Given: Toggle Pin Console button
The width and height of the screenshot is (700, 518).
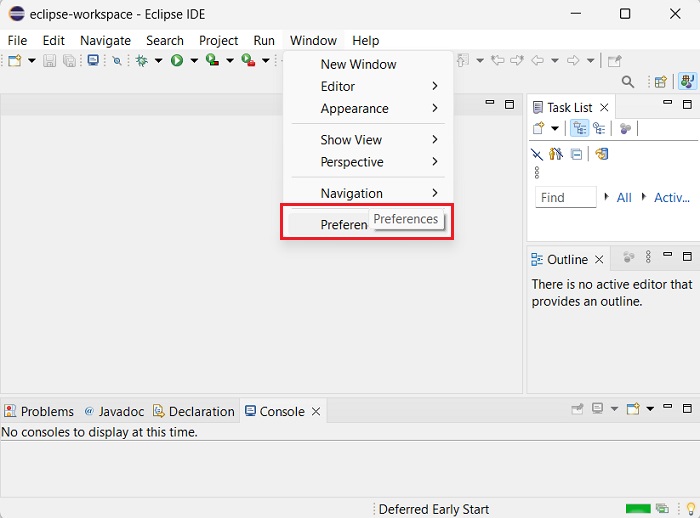Looking at the screenshot, I should click(x=577, y=409).
